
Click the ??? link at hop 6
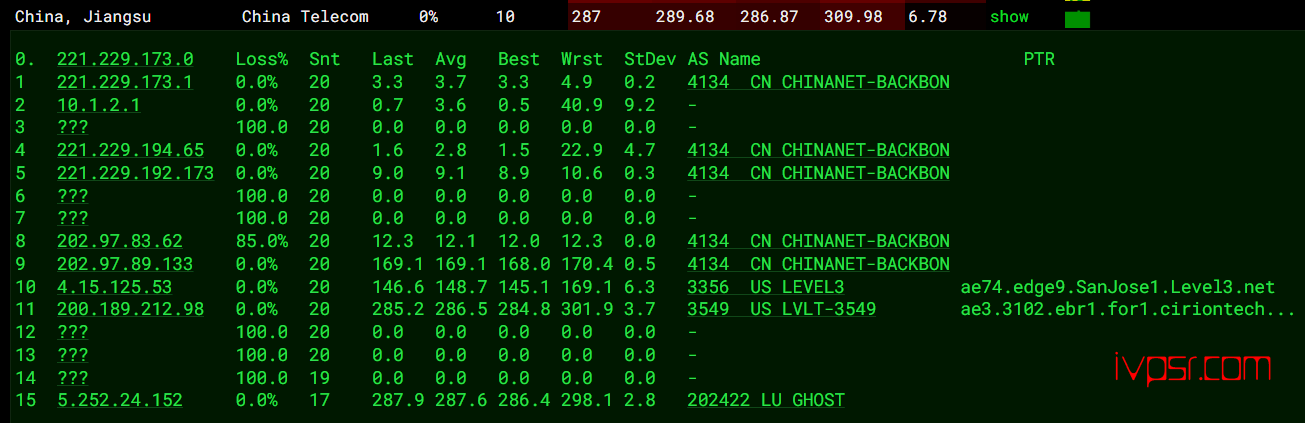(x=72, y=196)
